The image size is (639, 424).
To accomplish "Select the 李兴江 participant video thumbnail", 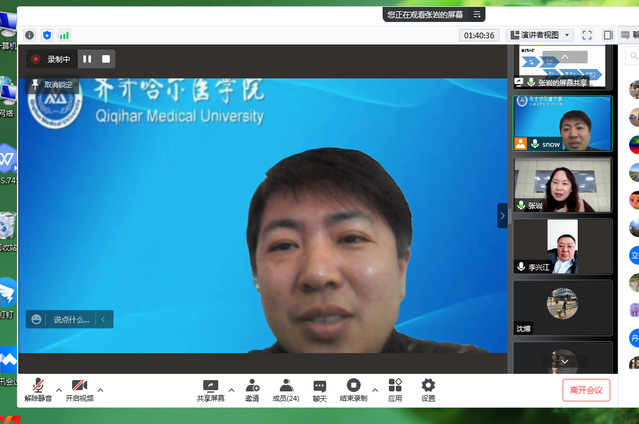I will coord(562,246).
